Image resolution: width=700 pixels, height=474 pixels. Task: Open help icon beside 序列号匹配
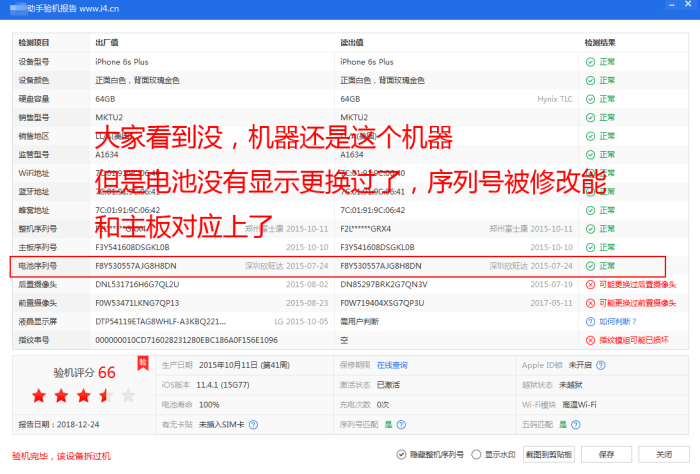pos(401,424)
